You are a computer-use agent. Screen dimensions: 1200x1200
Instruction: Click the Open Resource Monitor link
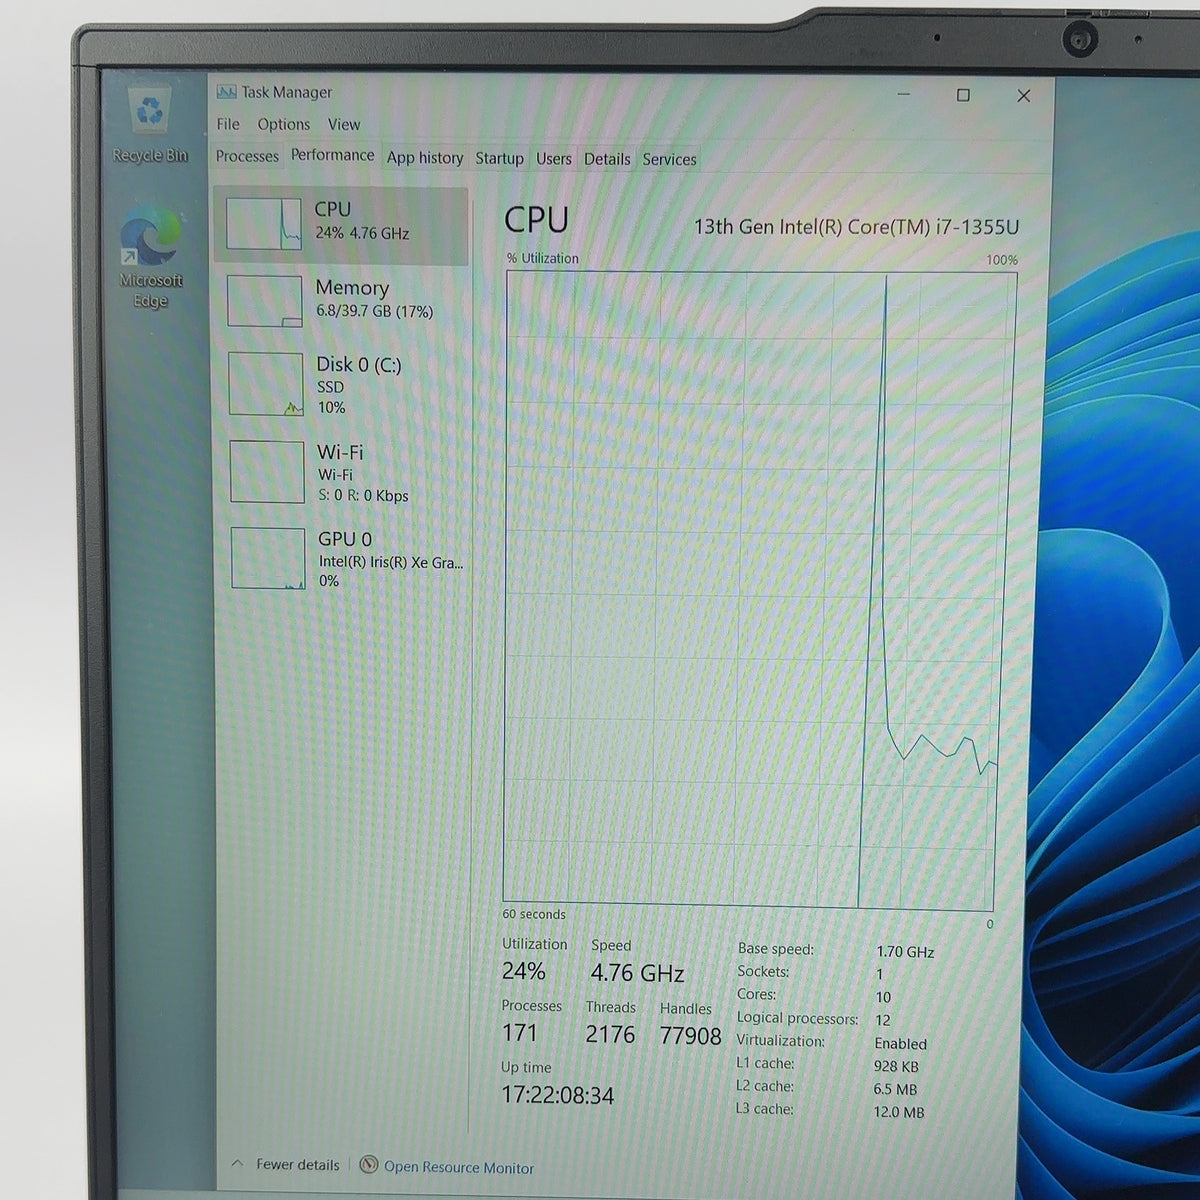459,1167
